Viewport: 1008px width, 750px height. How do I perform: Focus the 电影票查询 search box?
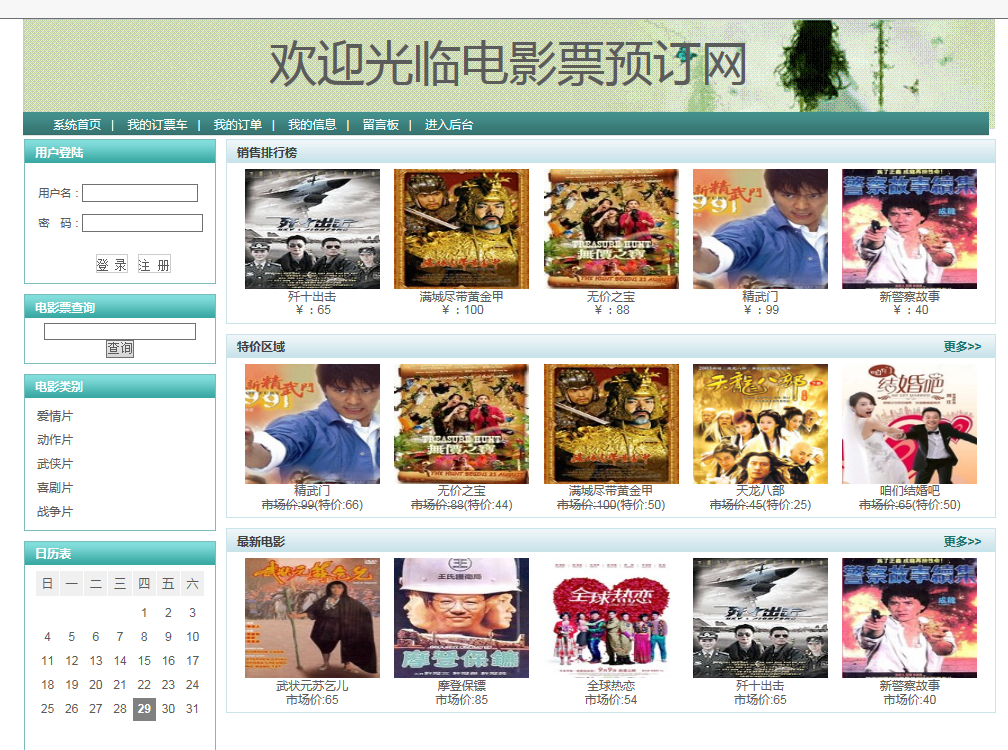point(120,331)
